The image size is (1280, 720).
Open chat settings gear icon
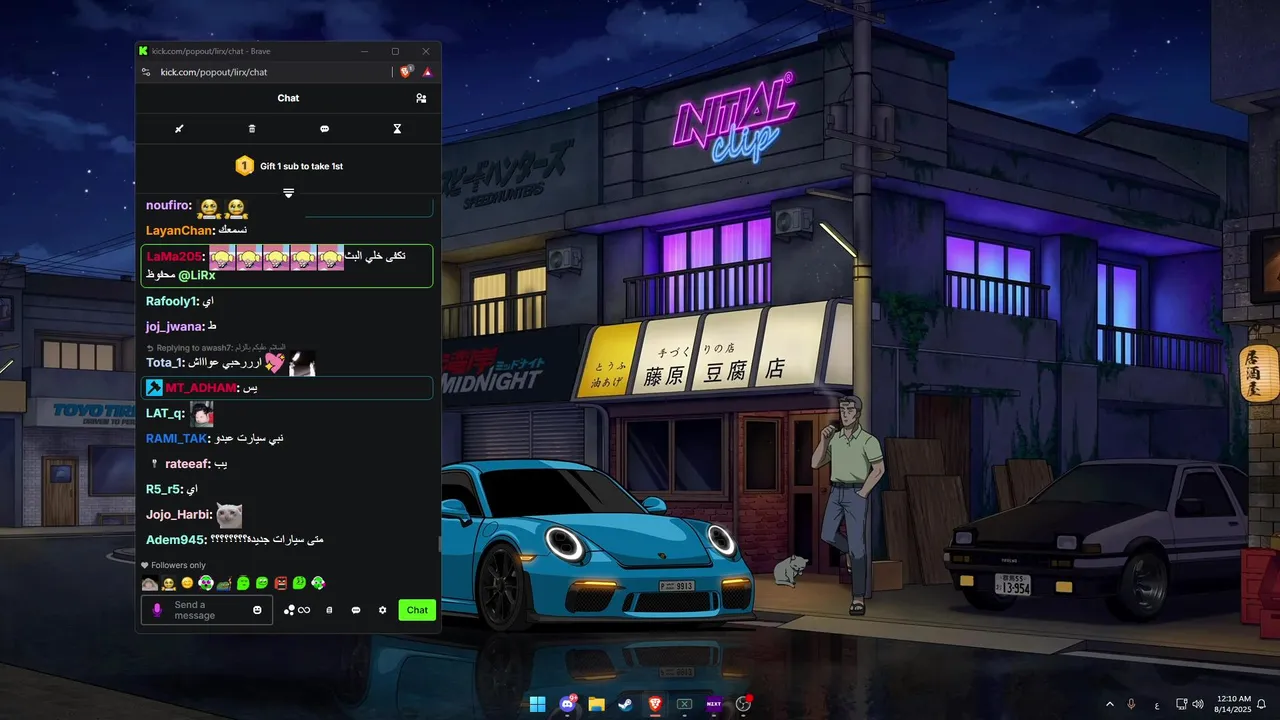coord(382,610)
